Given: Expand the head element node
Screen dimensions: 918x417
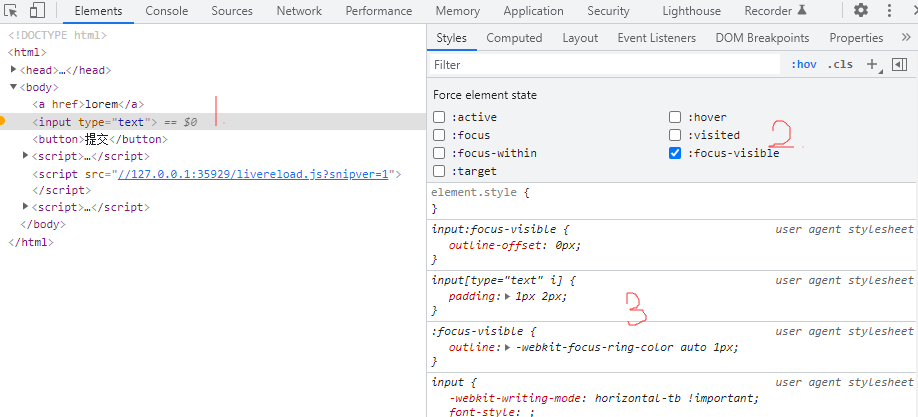Looking at the screenshot, I should 14,70.
